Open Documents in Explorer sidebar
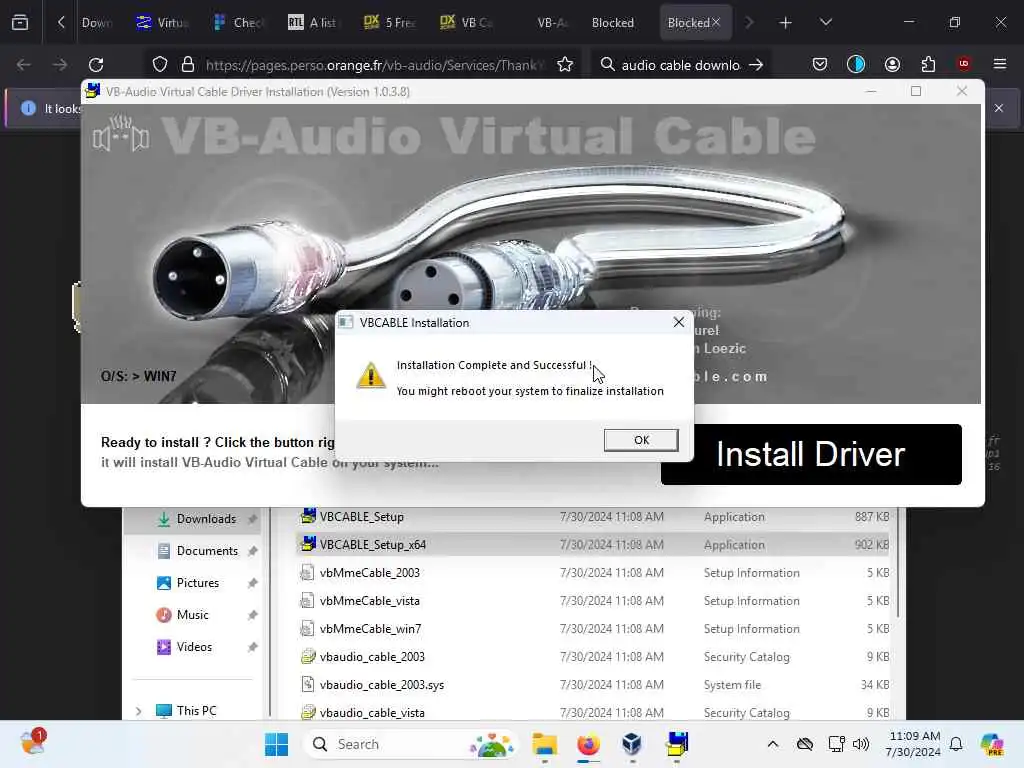 tap(207, 551)
